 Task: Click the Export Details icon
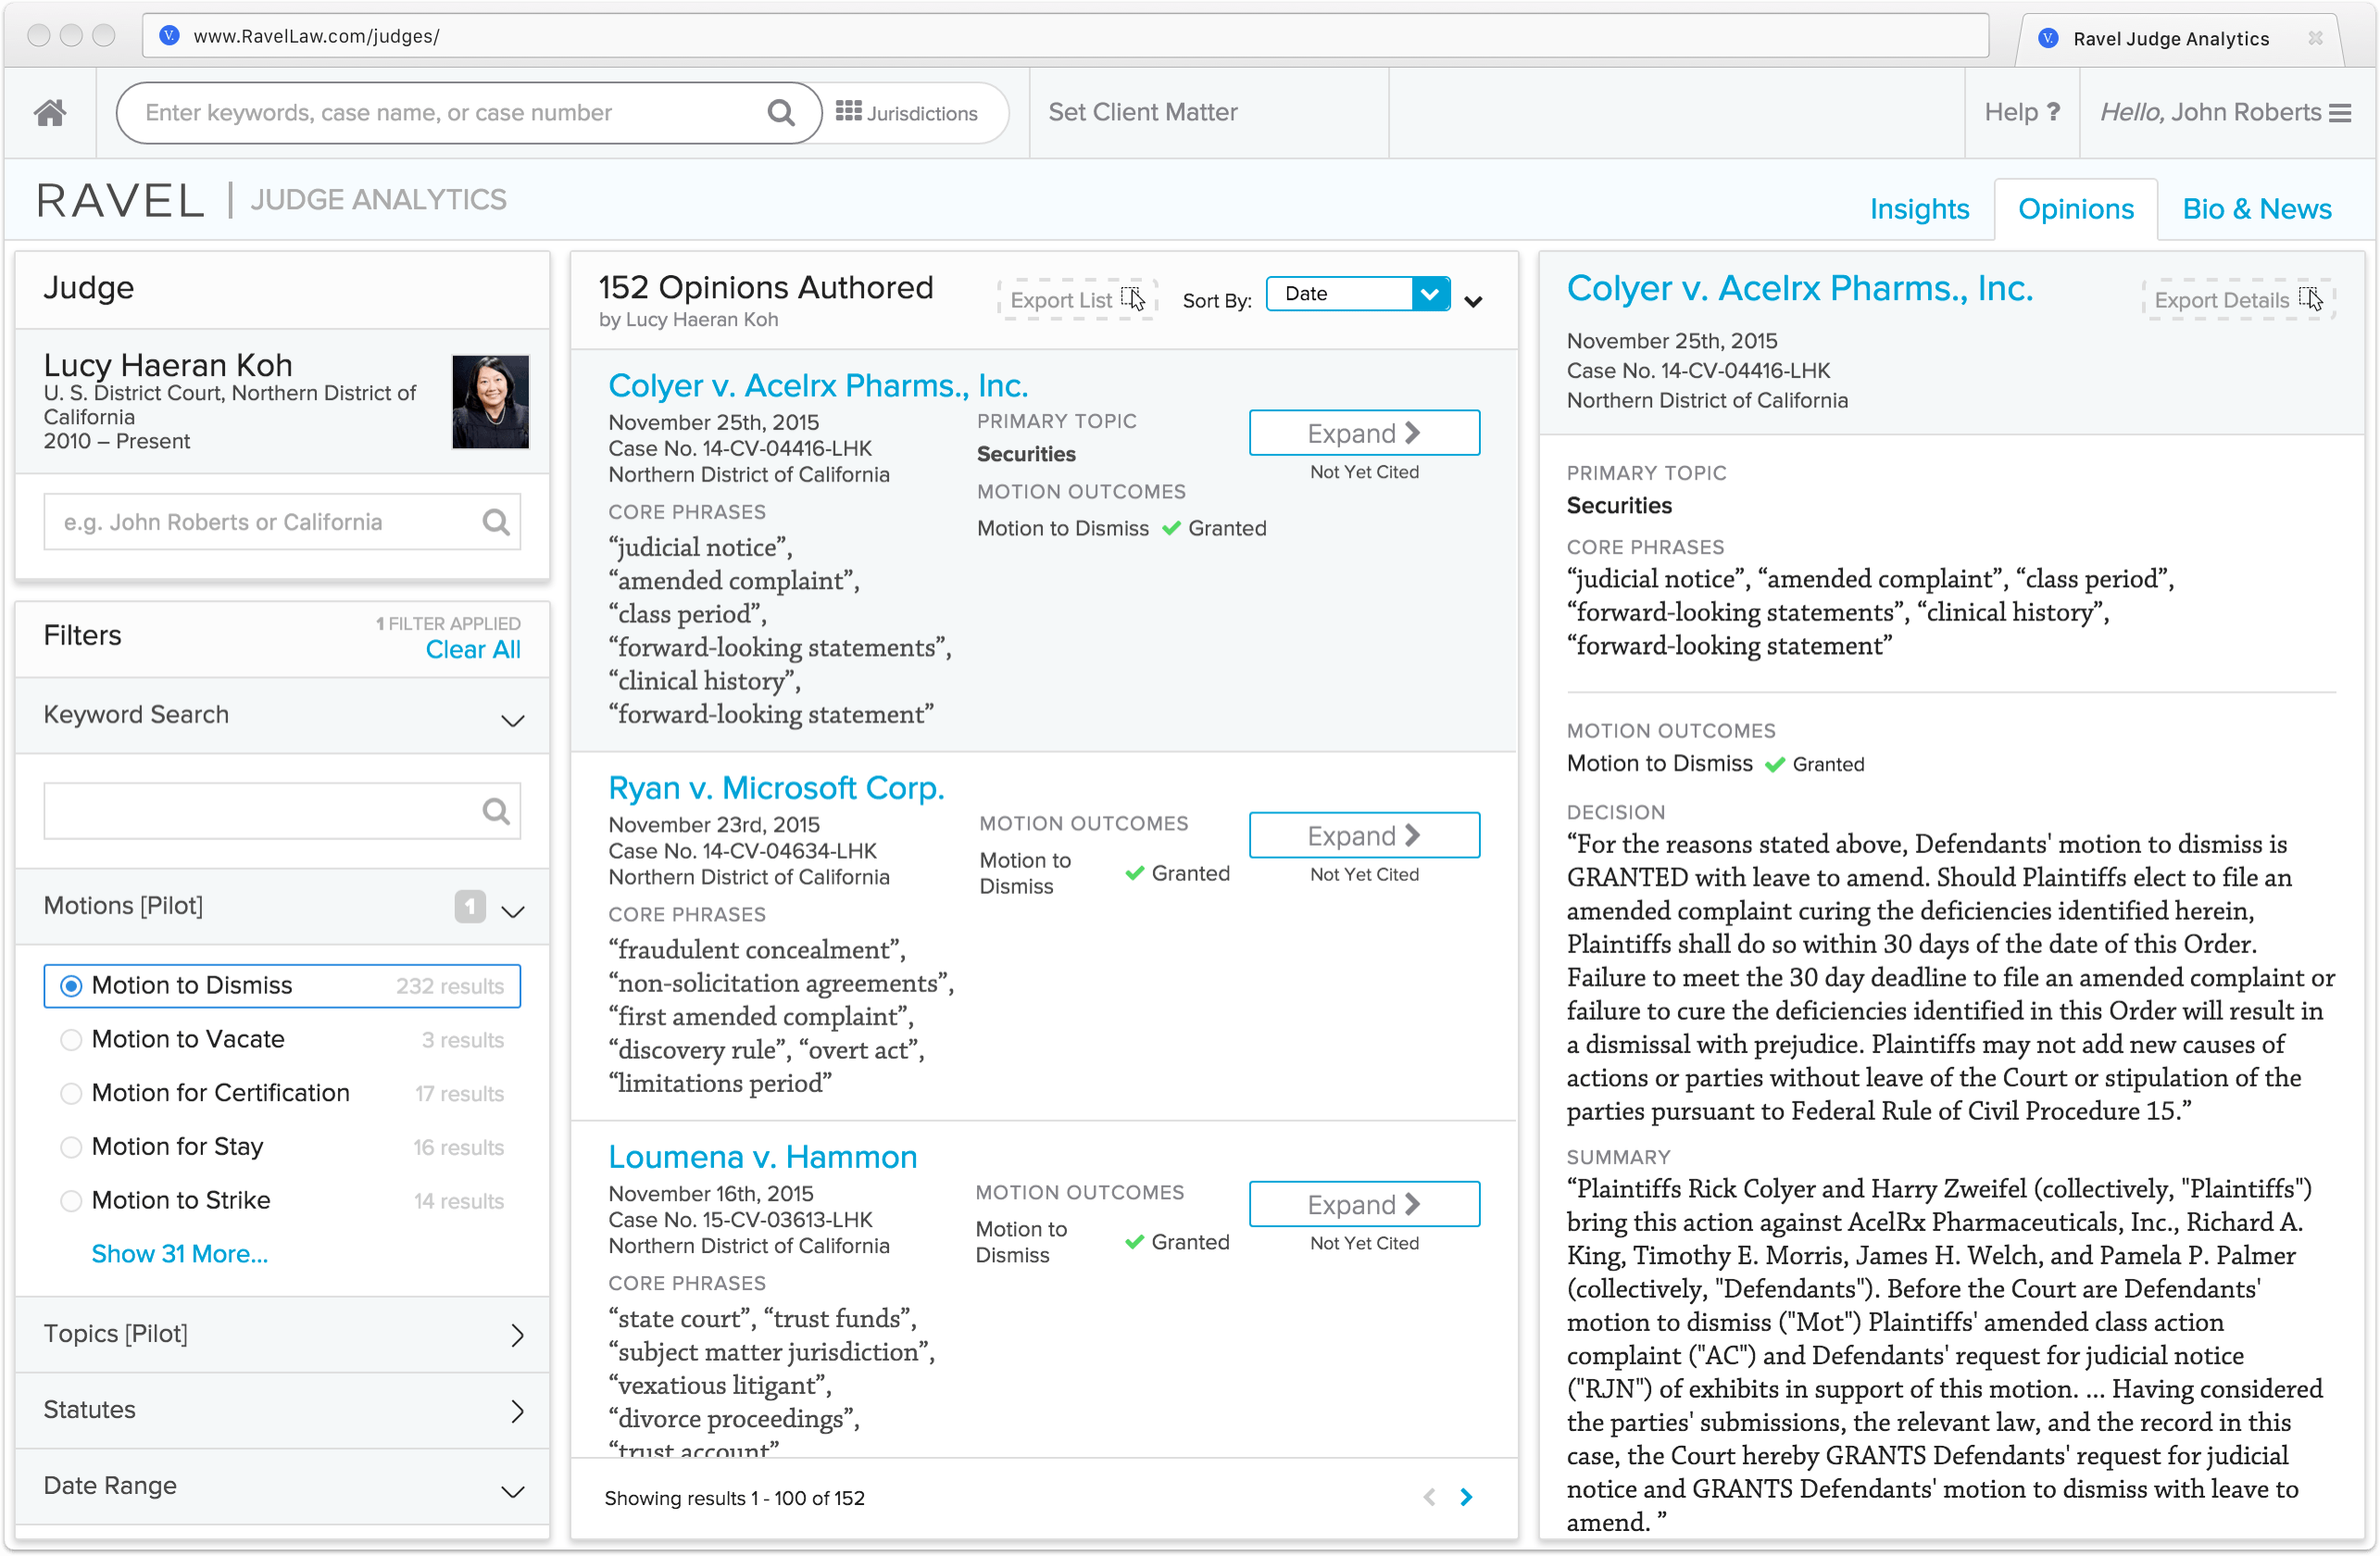(x=2310, y=299)
